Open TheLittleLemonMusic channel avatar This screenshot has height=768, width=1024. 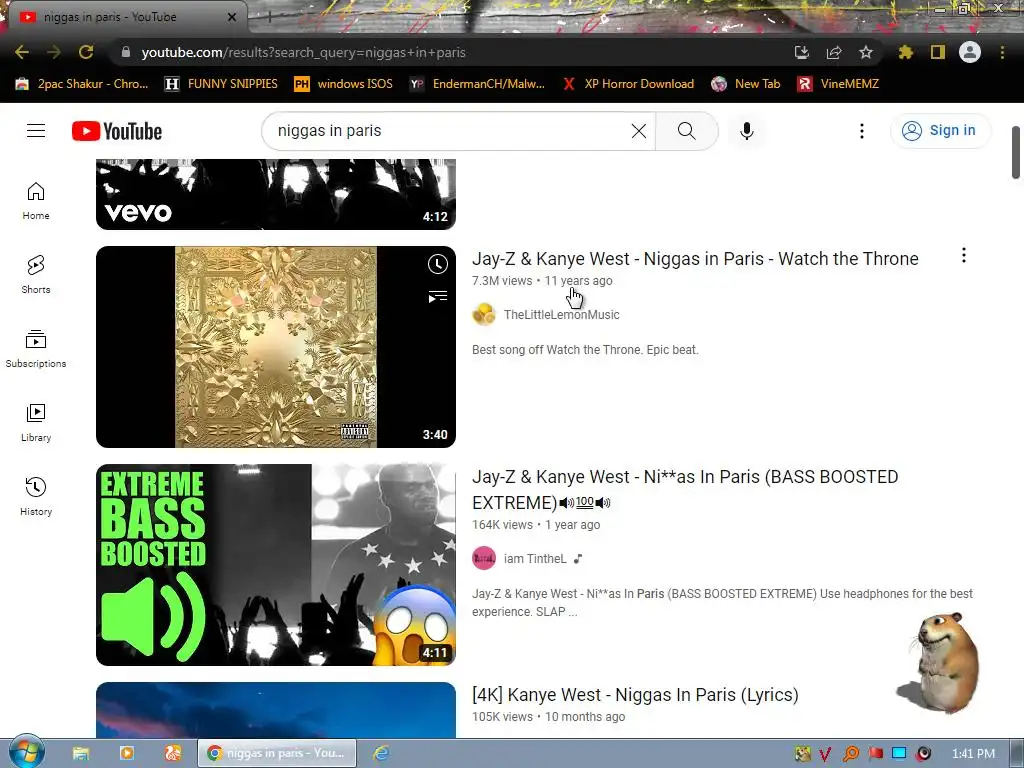pyautogui.click(x=484, y=314)
